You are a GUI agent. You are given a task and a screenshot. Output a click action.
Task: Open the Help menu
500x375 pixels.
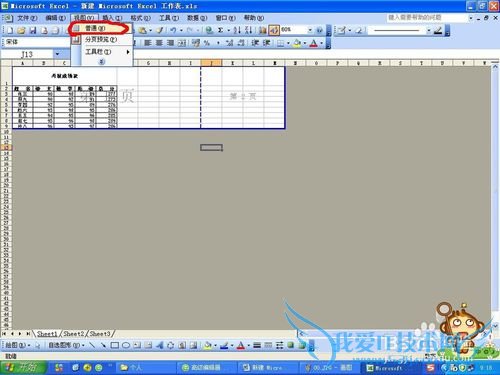(253, 18)
